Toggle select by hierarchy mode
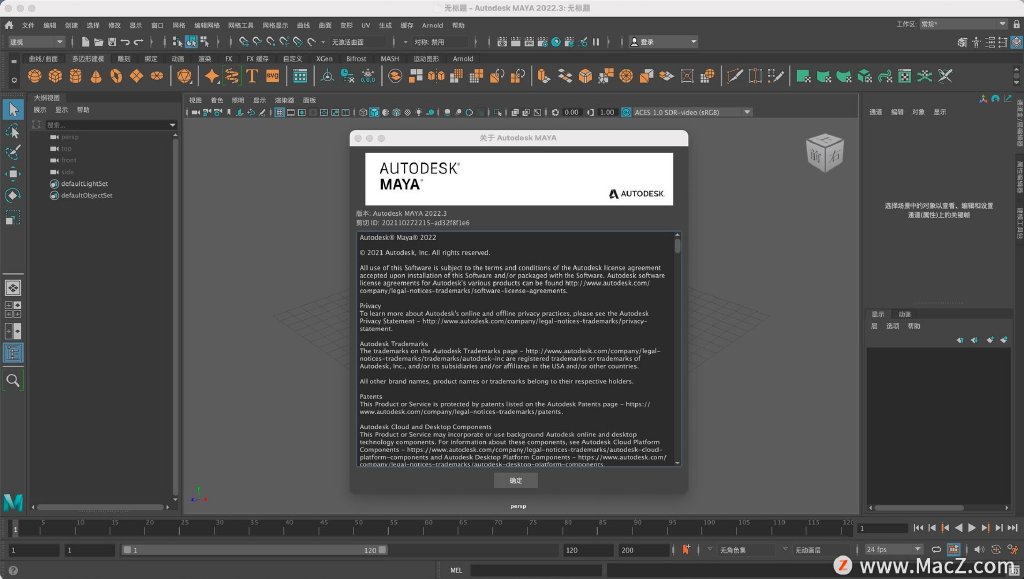The height and width of the screenshot is (579, 1024). 177,42
